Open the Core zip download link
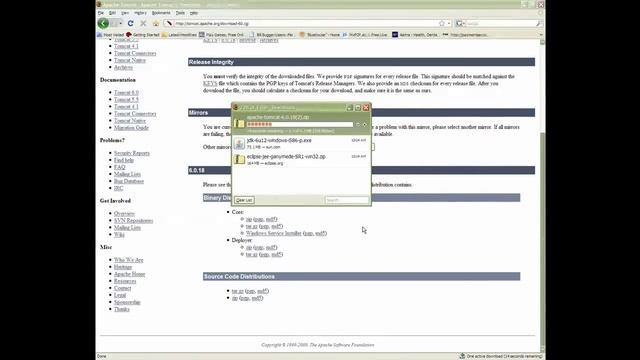640x360 pixels. [x=249, y=219]
